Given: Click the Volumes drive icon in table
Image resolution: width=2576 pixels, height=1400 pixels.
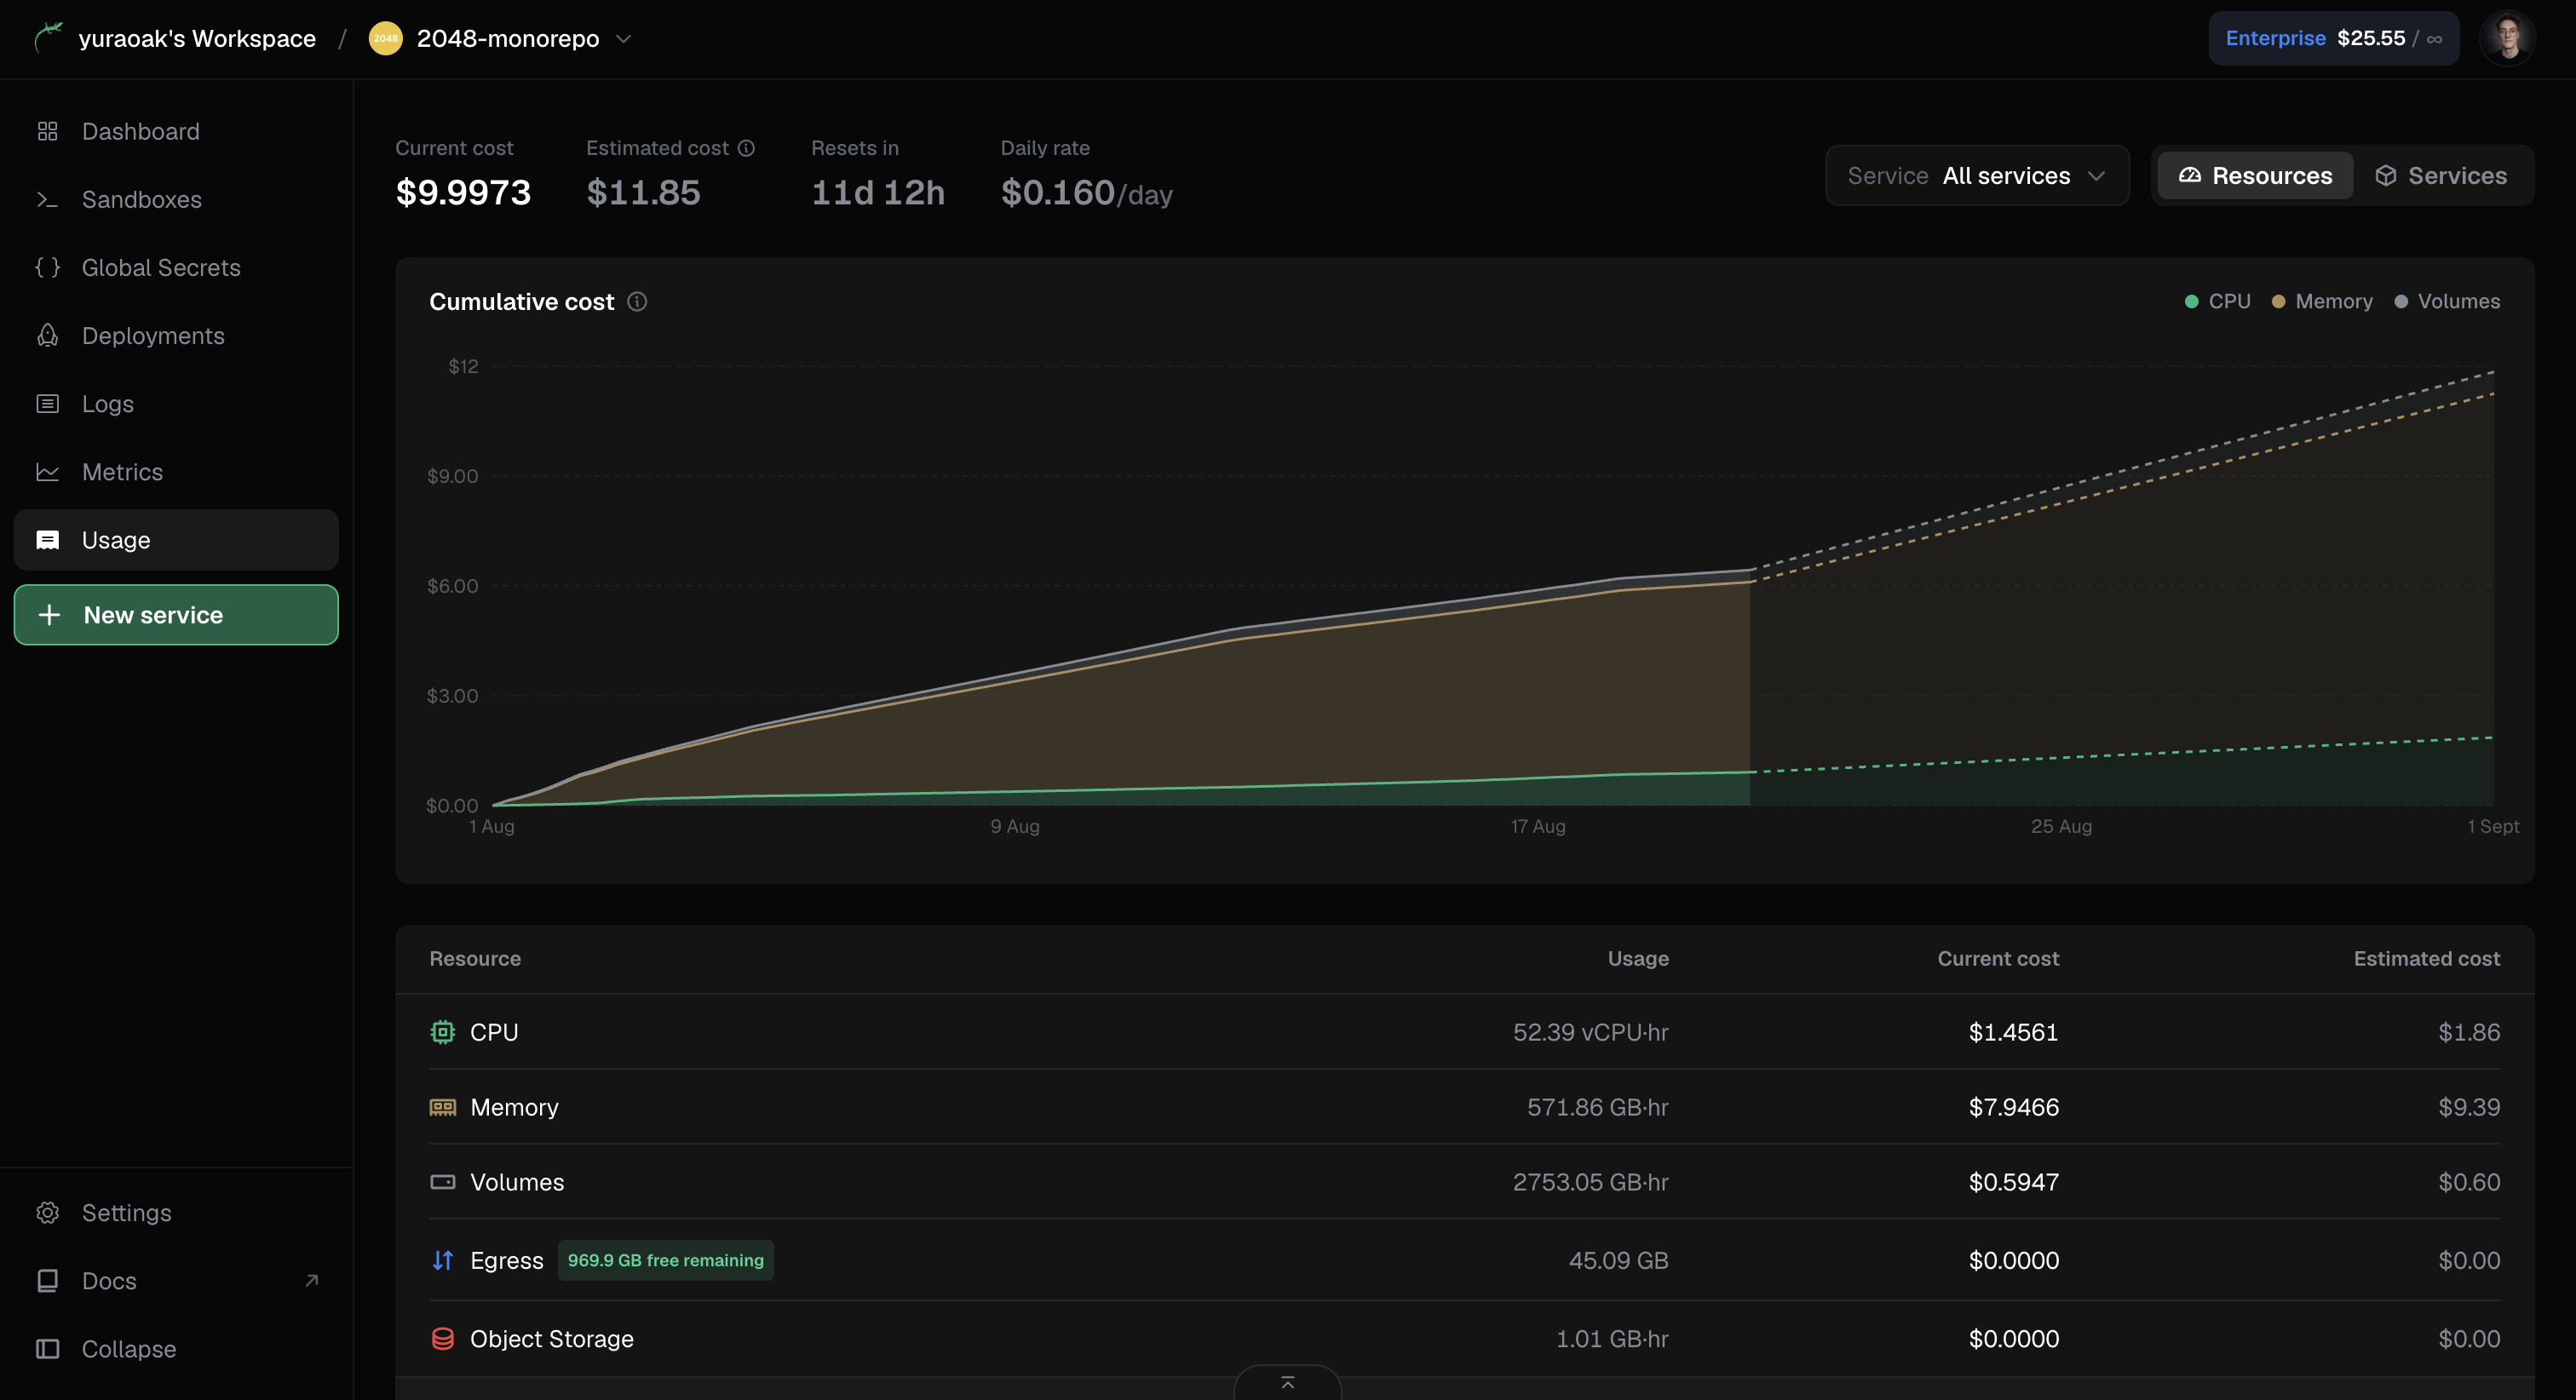Looking at the screenshot, I should point(442,1181).
